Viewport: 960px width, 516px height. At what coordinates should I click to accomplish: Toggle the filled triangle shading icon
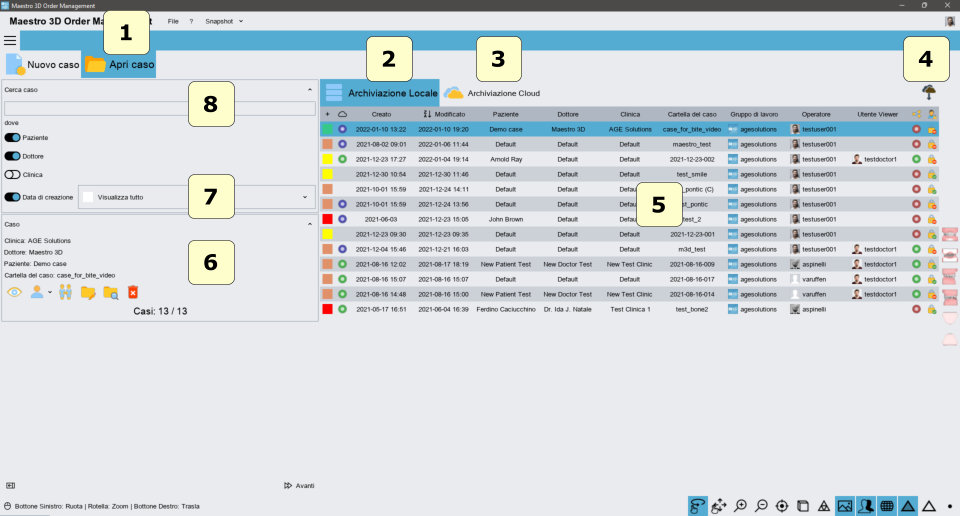coord(908,506)
